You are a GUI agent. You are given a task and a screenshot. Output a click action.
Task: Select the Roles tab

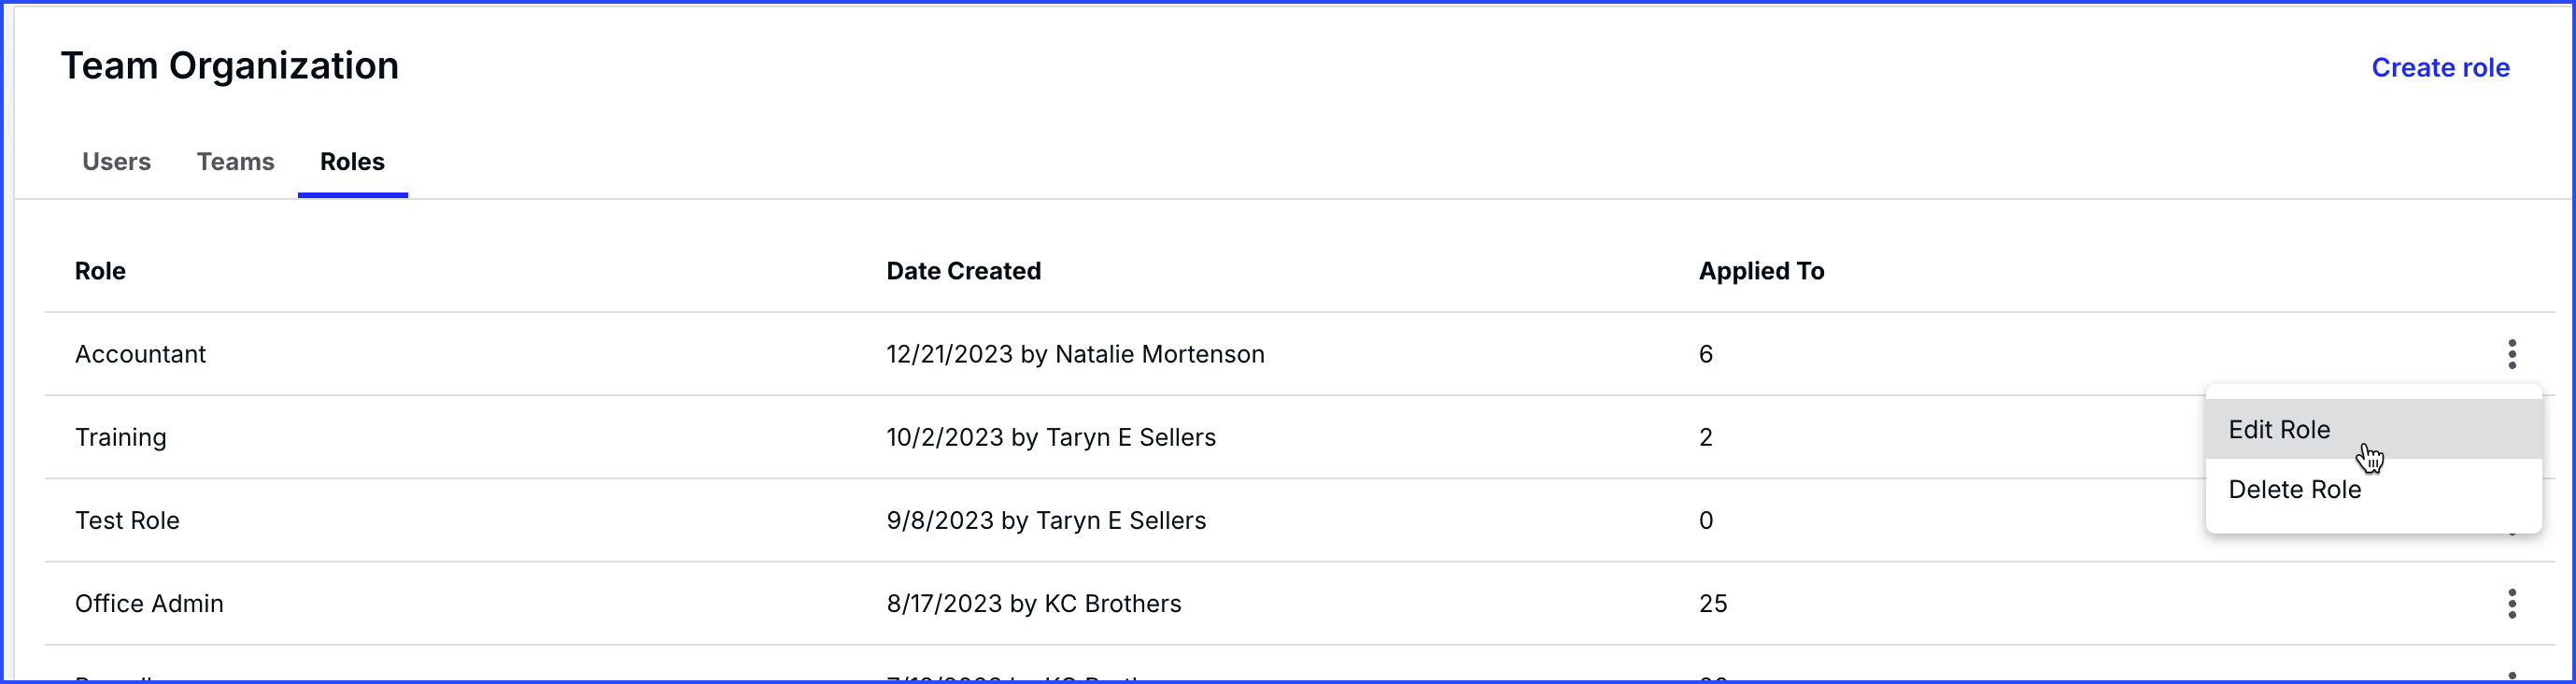tap(352, 162)
